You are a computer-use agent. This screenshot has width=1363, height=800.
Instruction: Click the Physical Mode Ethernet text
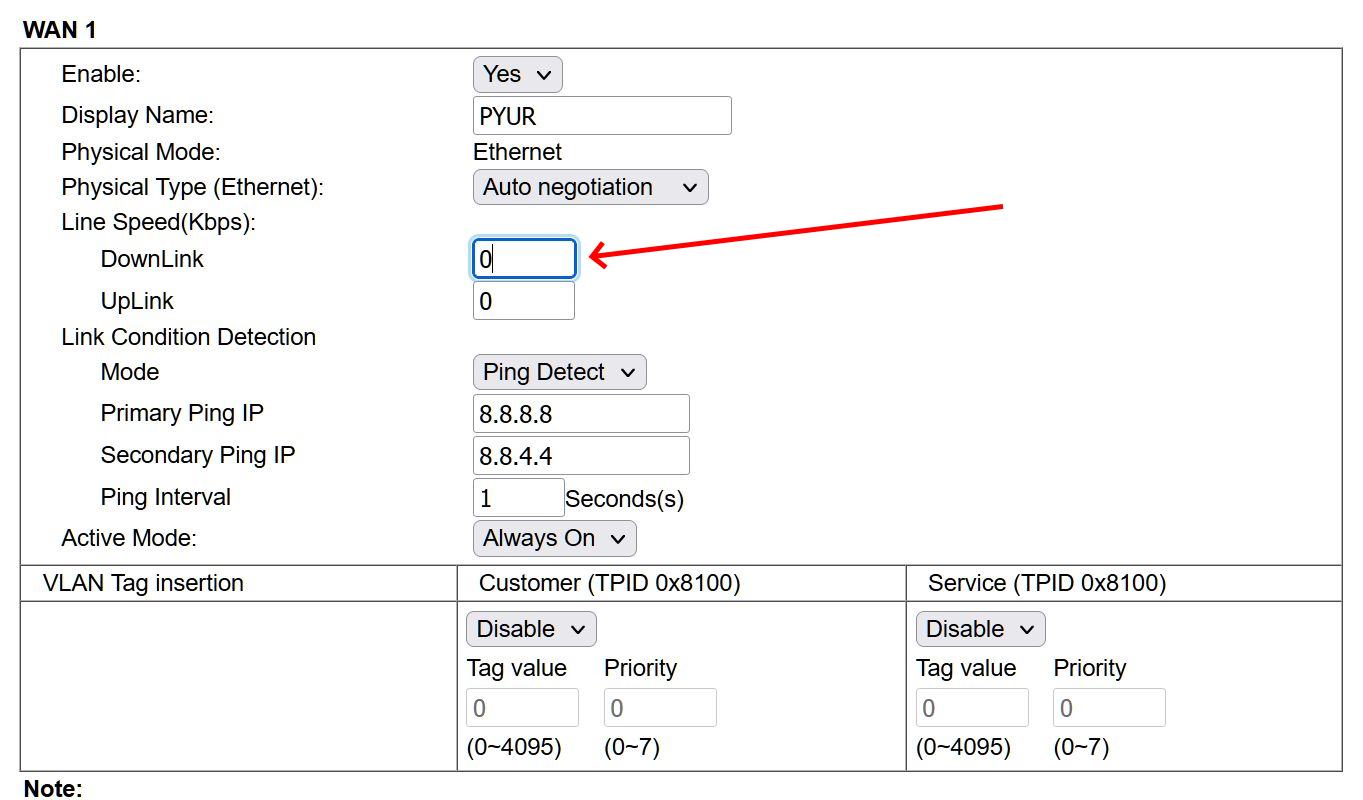[x=517, y=152]
